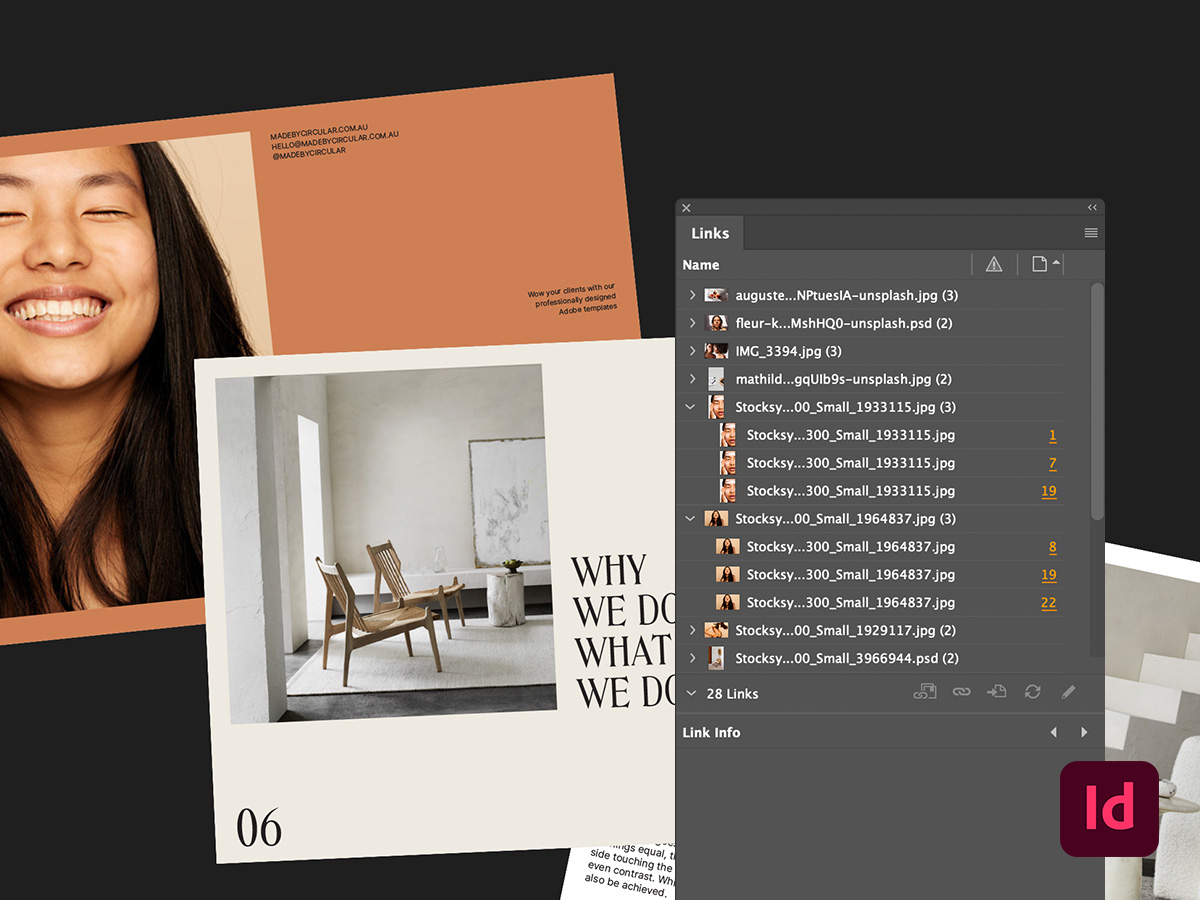Toggle the 28 Links summary chevron

click(x=689, y=693)
